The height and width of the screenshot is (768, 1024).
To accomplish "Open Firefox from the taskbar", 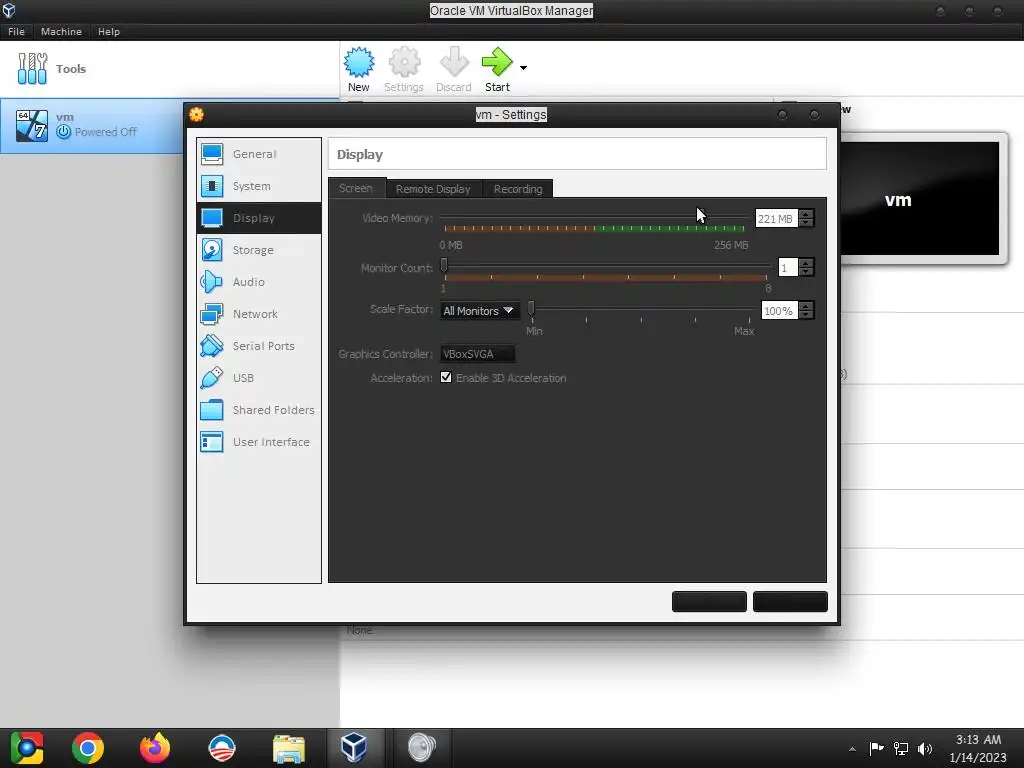I will (155, 748).
